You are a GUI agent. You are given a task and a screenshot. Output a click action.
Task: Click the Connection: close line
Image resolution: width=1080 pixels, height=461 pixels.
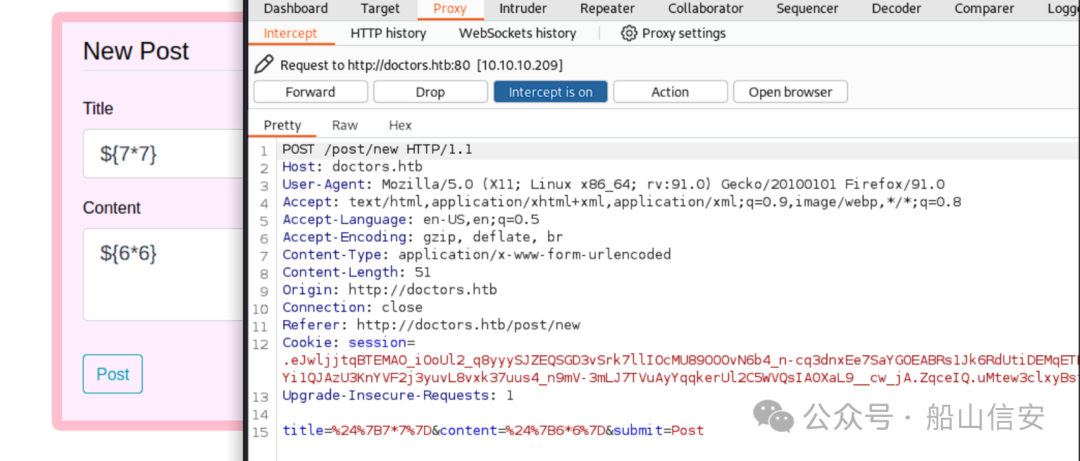(353, 308)
